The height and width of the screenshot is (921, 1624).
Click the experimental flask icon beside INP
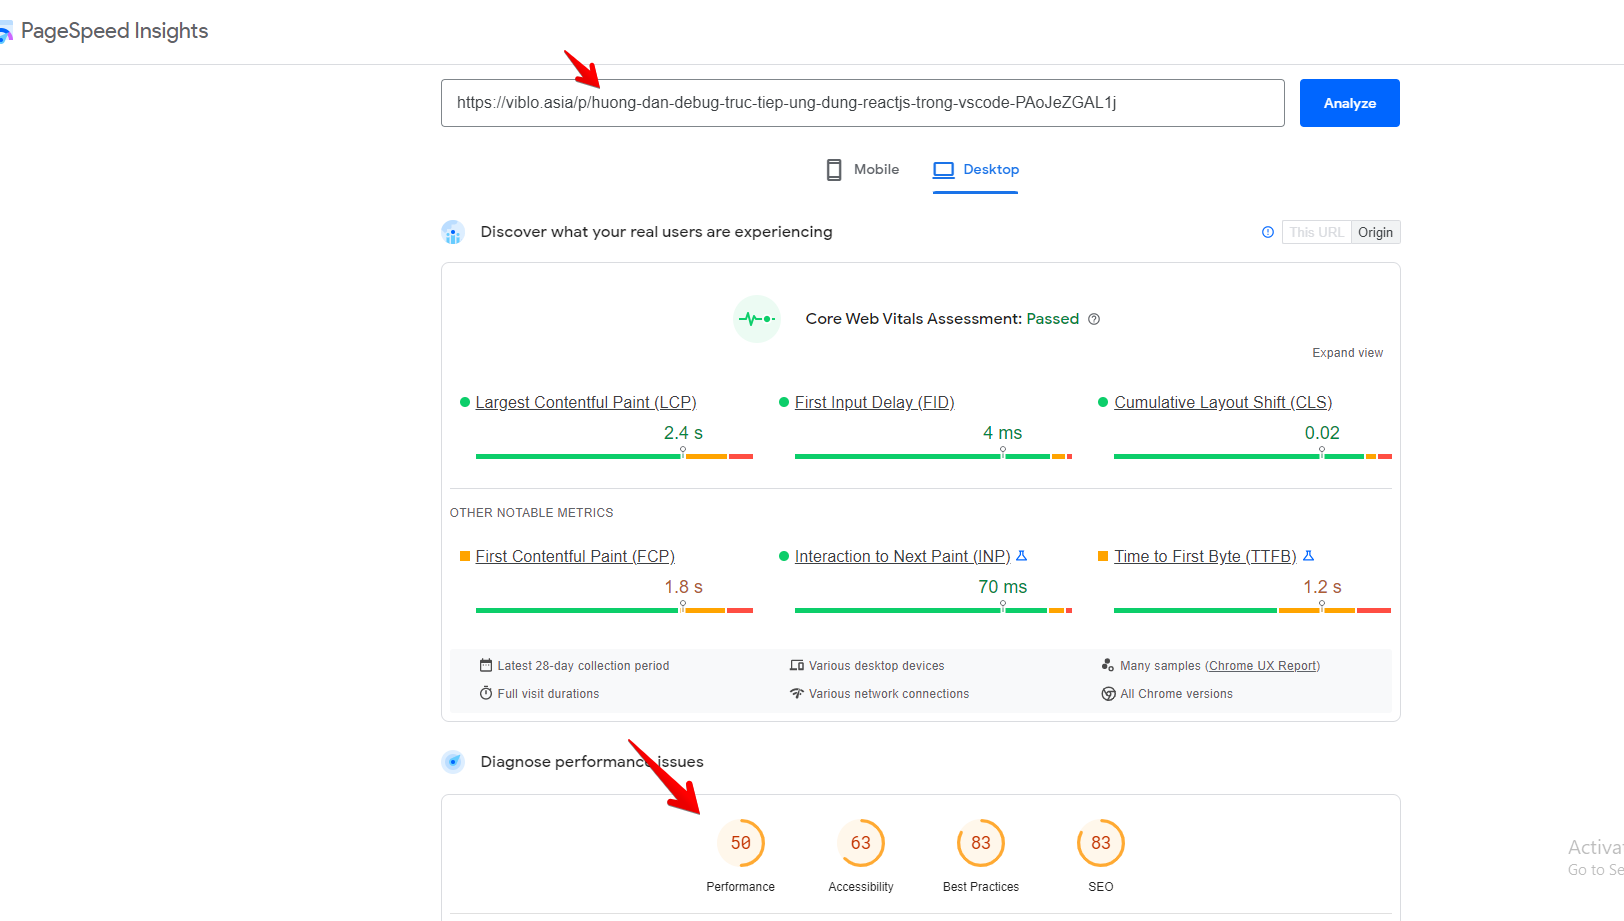pyautogui.click(x=1022, y=555)
